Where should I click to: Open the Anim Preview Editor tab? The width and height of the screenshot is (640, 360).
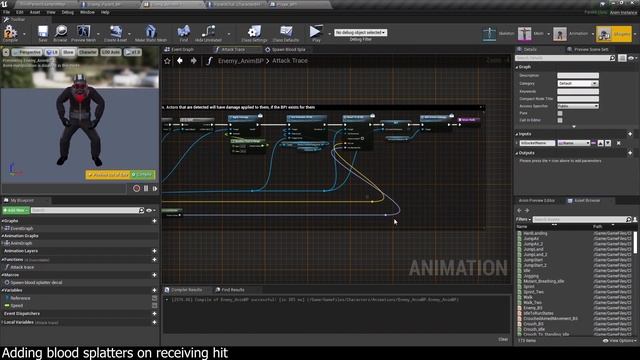pos(536,200)
